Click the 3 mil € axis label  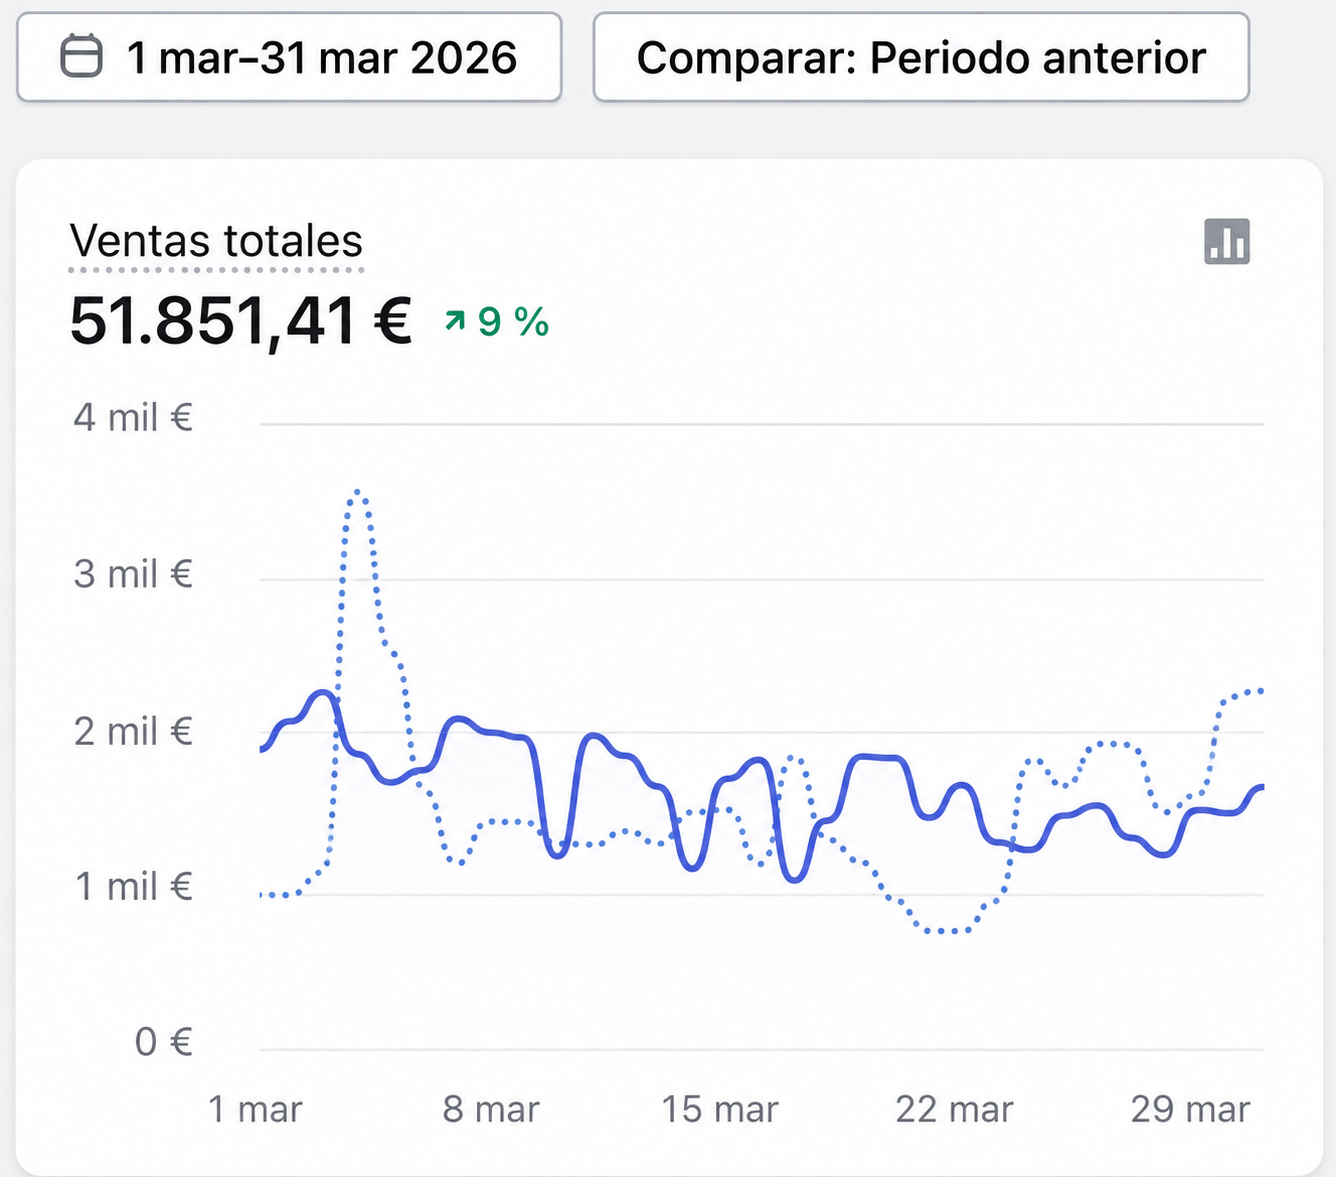tap(132, 574)
